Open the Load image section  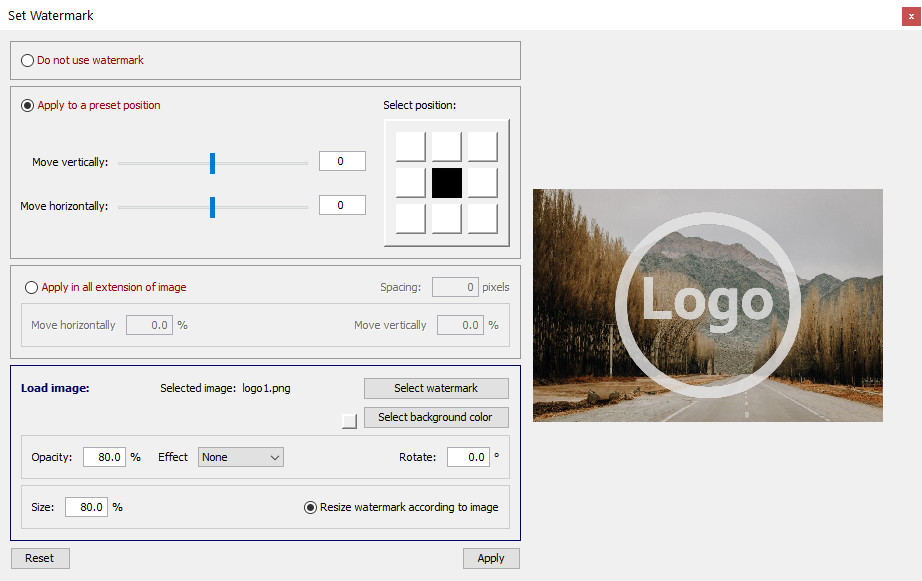pyautogui.click(x=54, y=388)
